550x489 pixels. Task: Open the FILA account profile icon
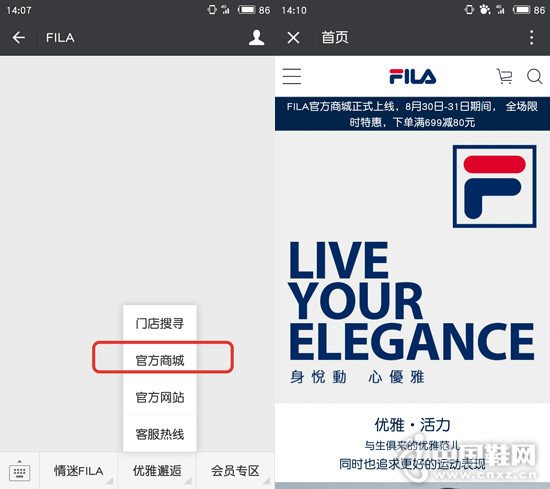pyautogui.click(x=256, y=38)
